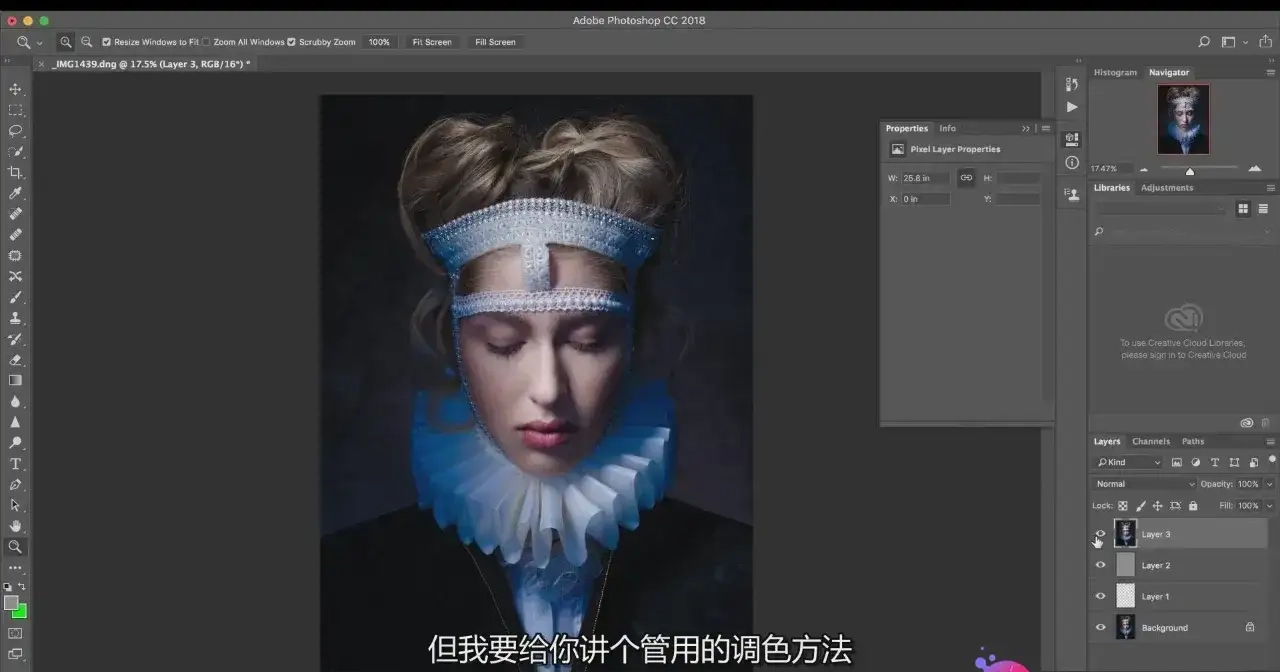The width and height of the screenshot is (1280, 672).
Task: Select the Crop tool
Action: 15,172
